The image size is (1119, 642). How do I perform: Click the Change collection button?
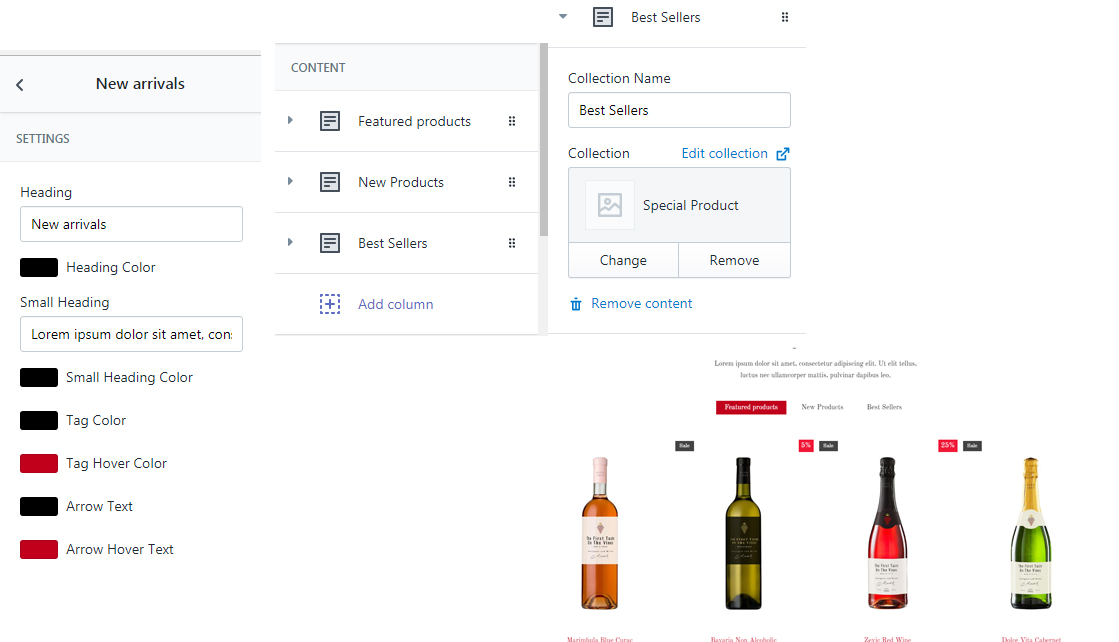pos(623,260)
